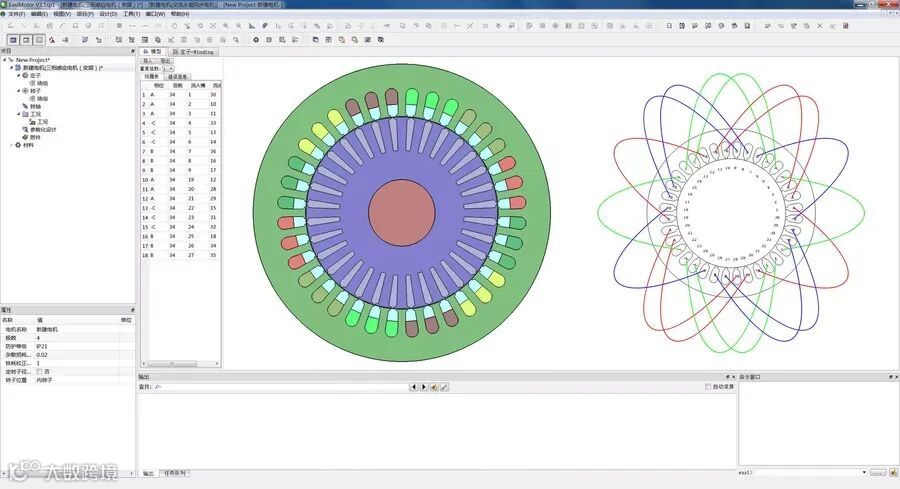Click the EasiMotor app icon in title bar

coord(3,5)
